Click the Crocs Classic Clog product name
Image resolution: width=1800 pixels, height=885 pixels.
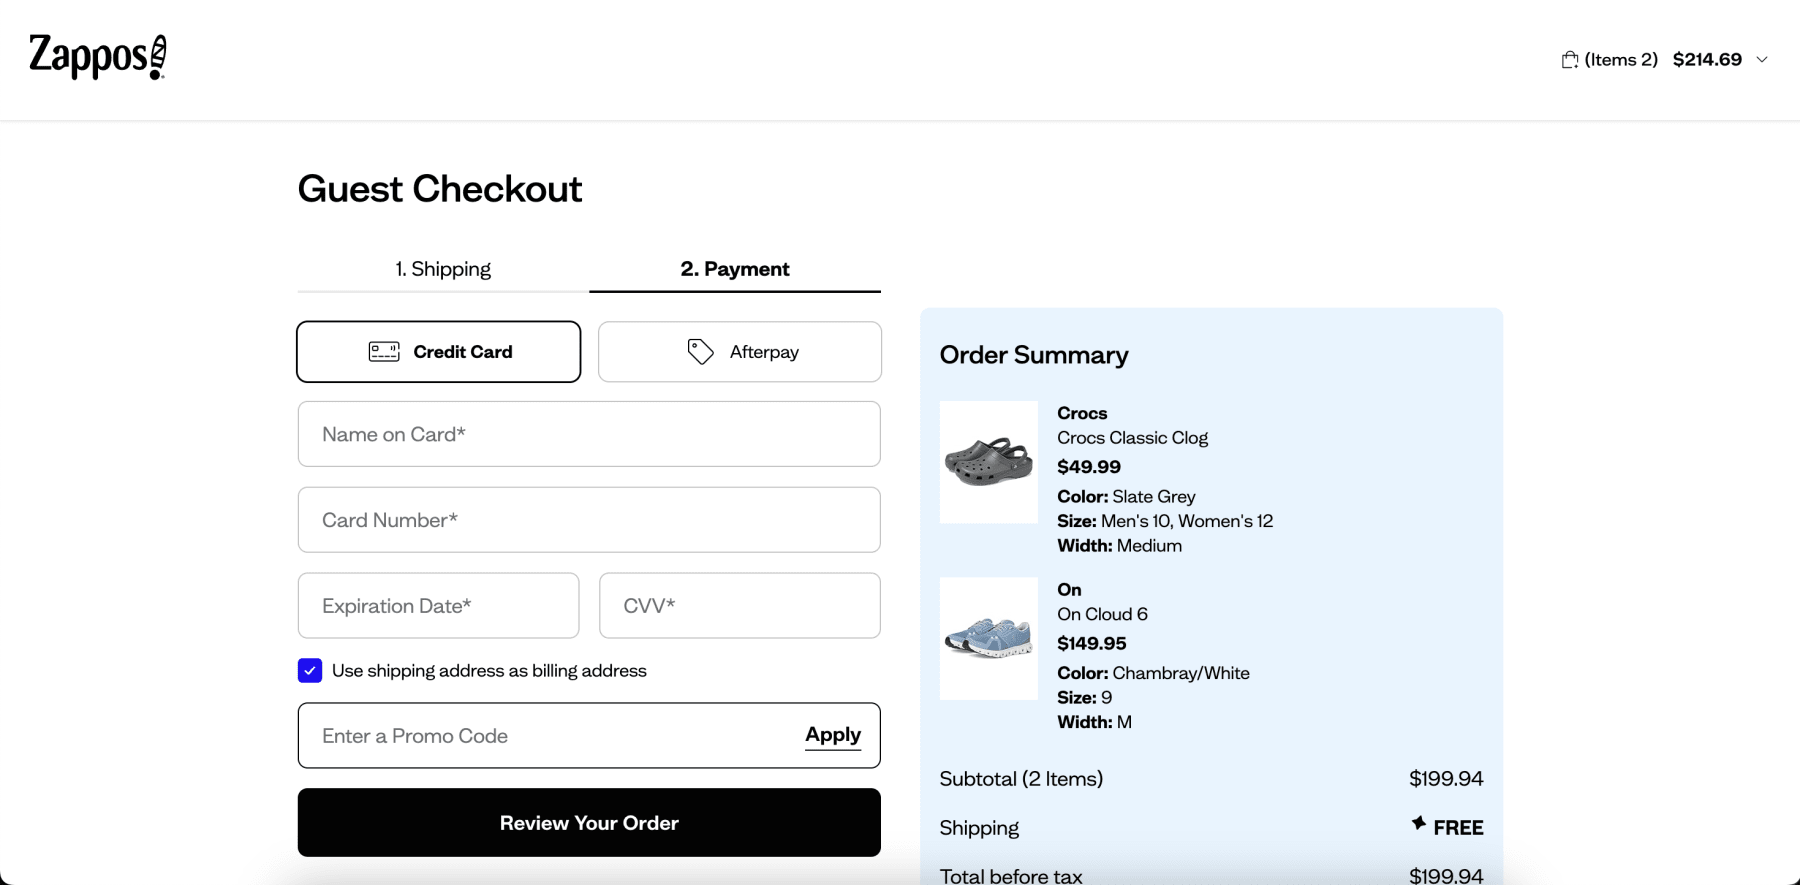click(x=1132, y=438)
